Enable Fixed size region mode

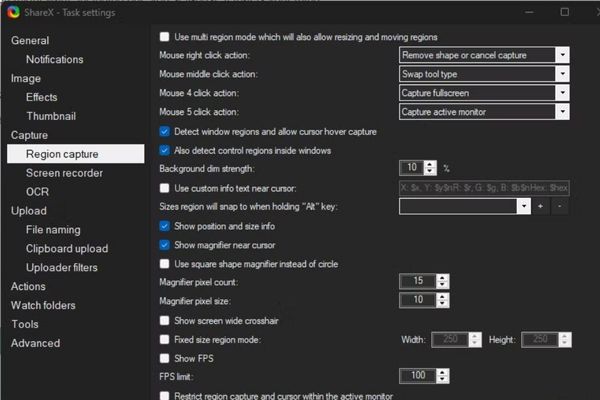point(165,340)
